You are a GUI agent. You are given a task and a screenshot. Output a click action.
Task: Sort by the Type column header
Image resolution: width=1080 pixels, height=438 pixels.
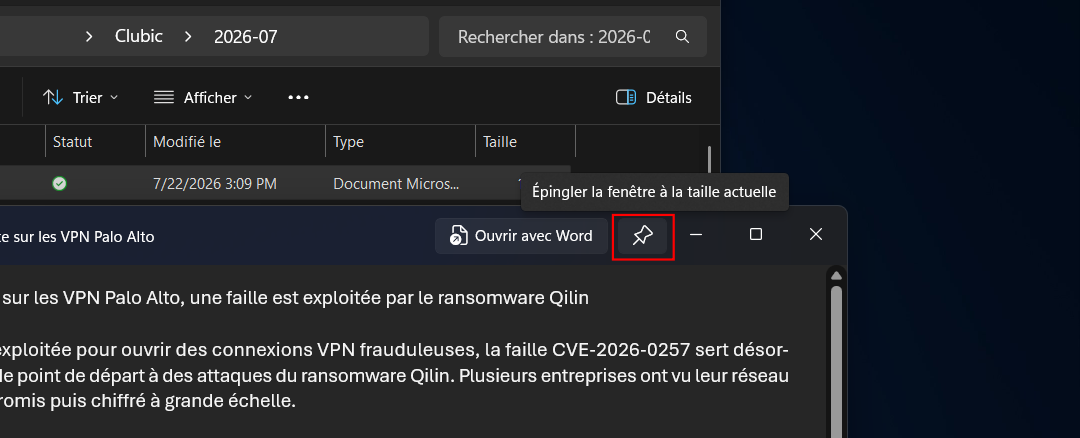pos(400,142)
